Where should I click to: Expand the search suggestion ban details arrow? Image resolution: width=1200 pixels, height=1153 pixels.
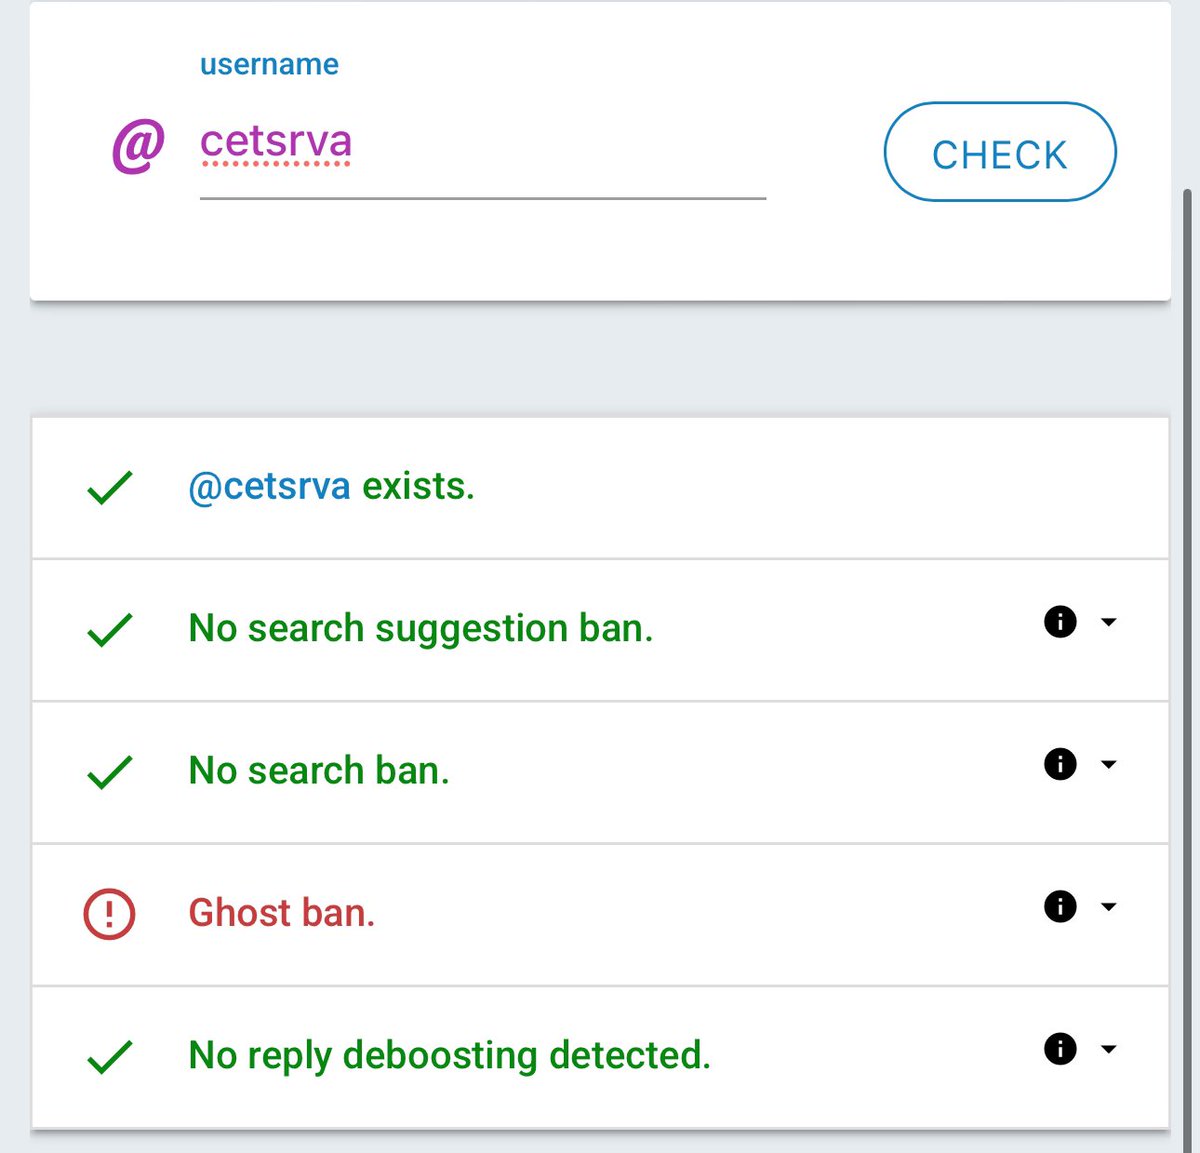(x=1108, y=622)
